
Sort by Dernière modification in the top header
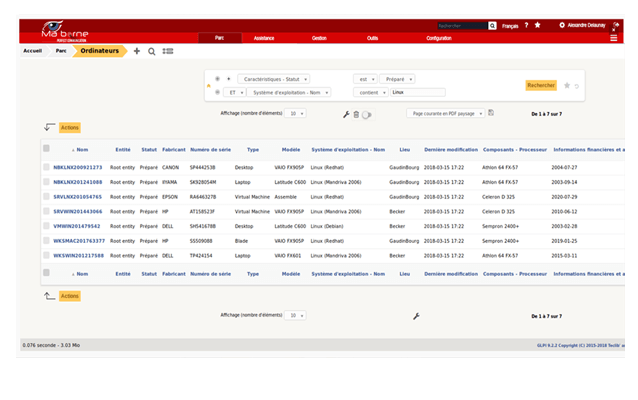pos(451,150)
